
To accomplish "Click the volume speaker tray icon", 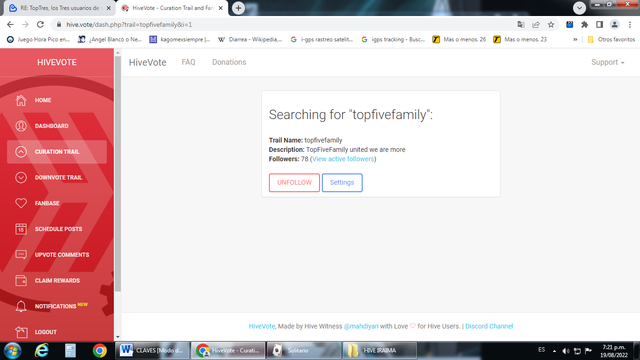I will point(565,351).
